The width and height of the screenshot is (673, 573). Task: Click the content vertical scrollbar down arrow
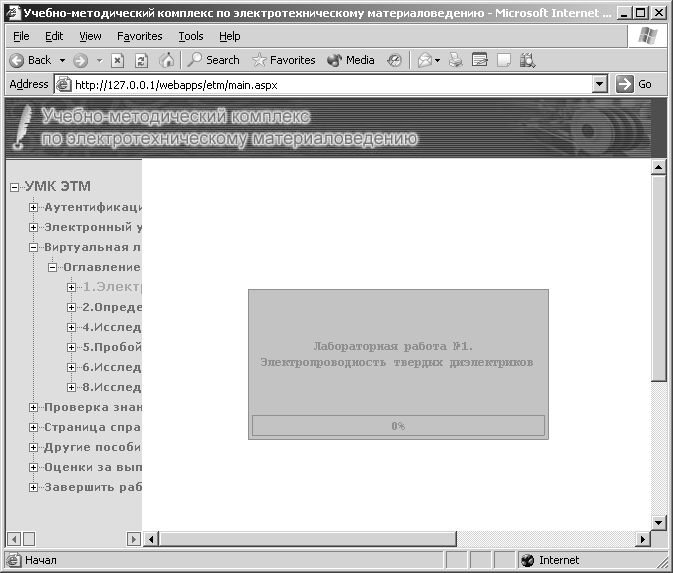tap(658, 522)
